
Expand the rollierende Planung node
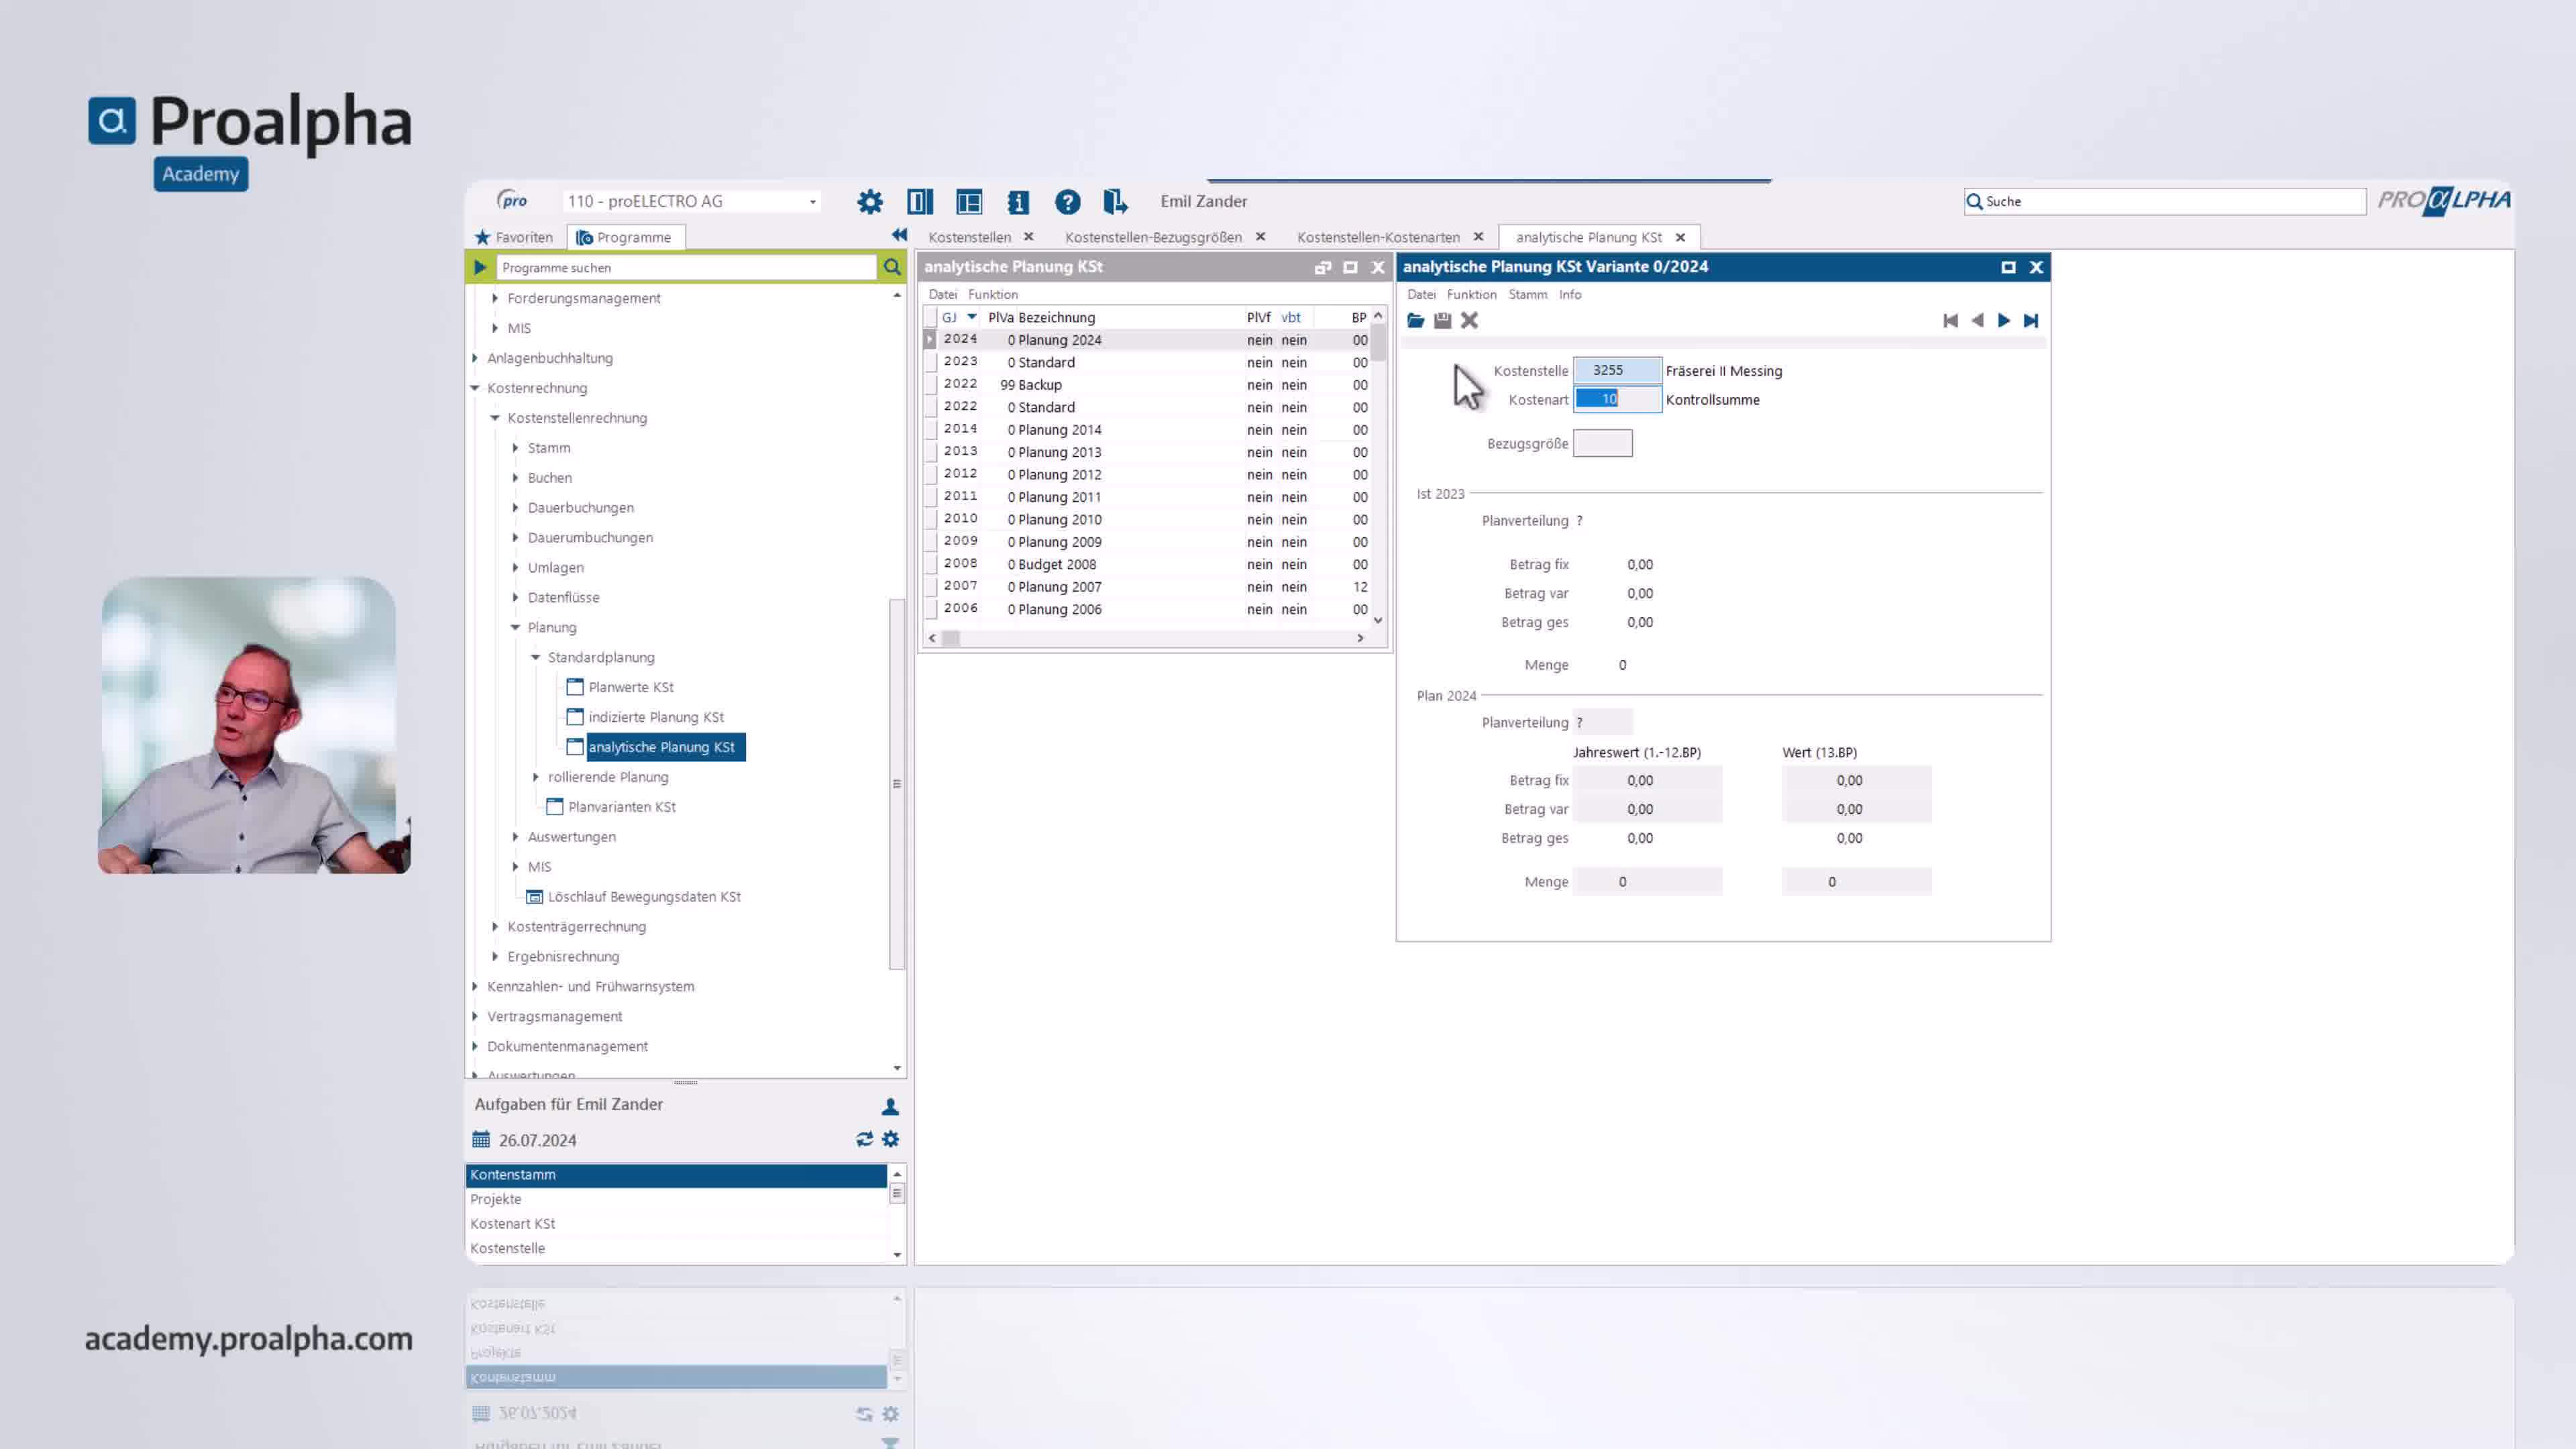(x=536, y=777)
